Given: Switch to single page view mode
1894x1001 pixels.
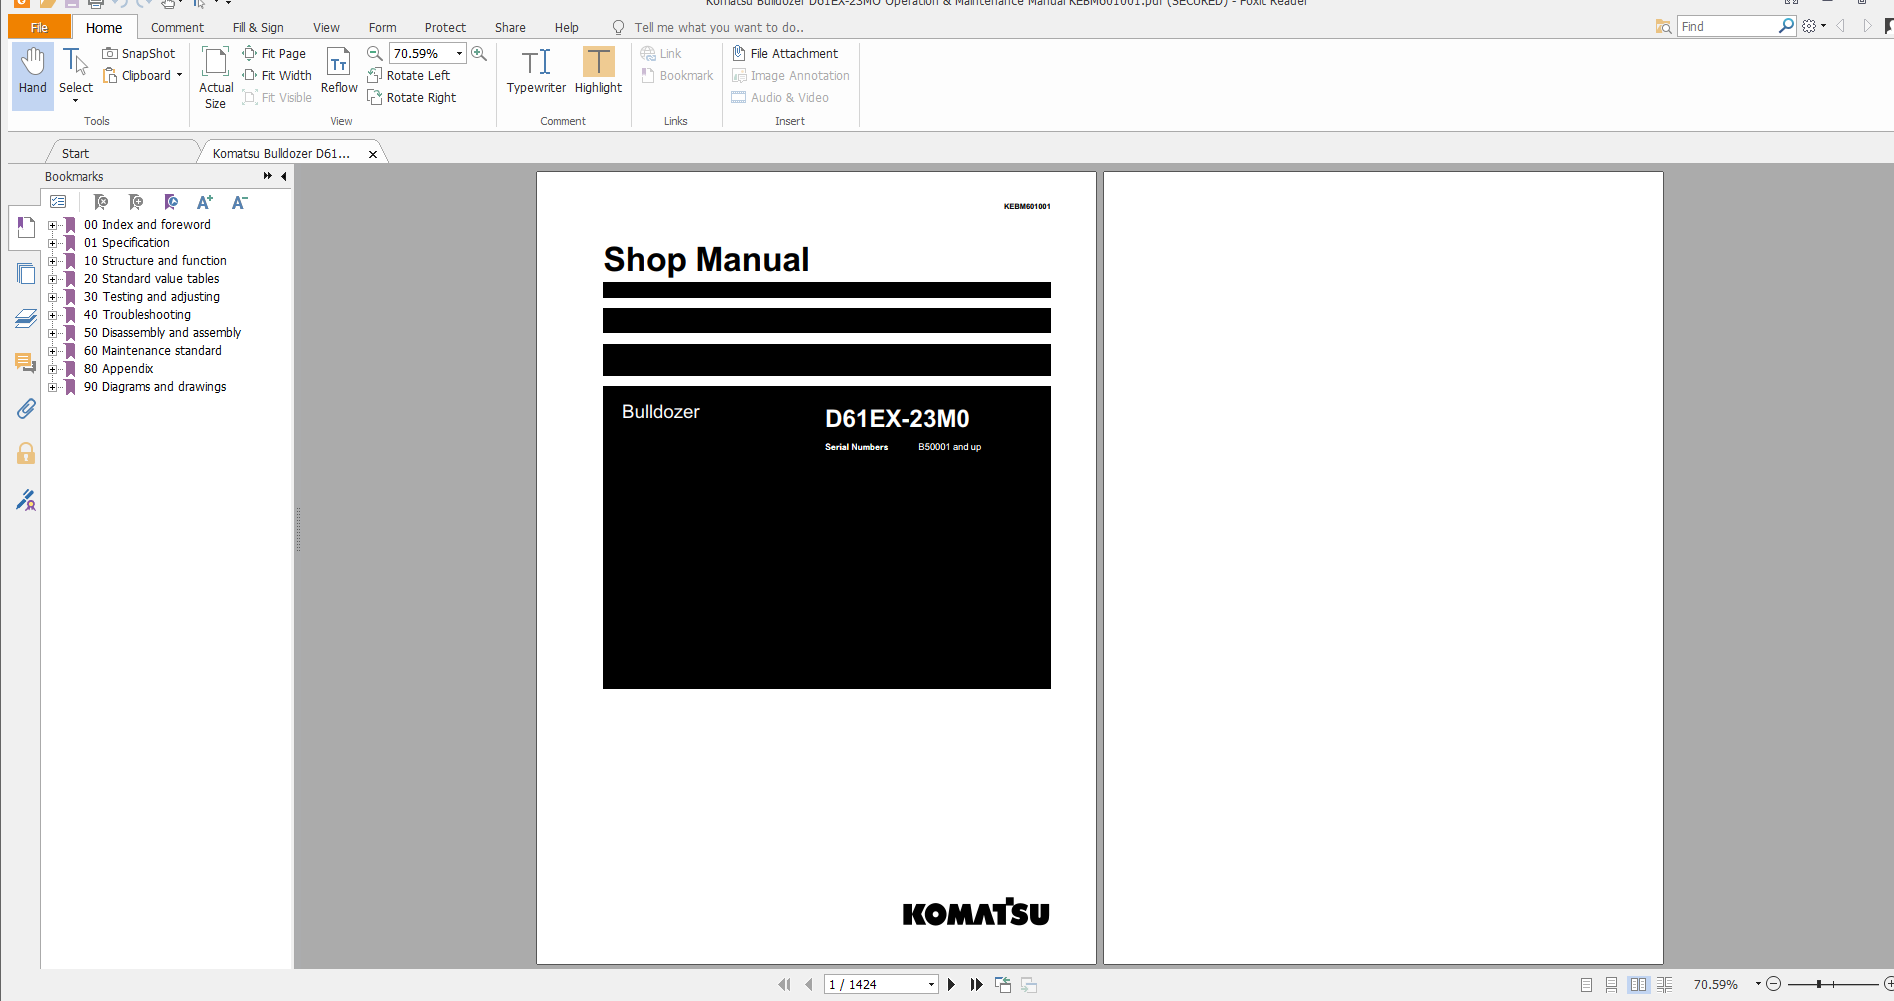Looking at the screenshot, I should [x=1586, y=985].
